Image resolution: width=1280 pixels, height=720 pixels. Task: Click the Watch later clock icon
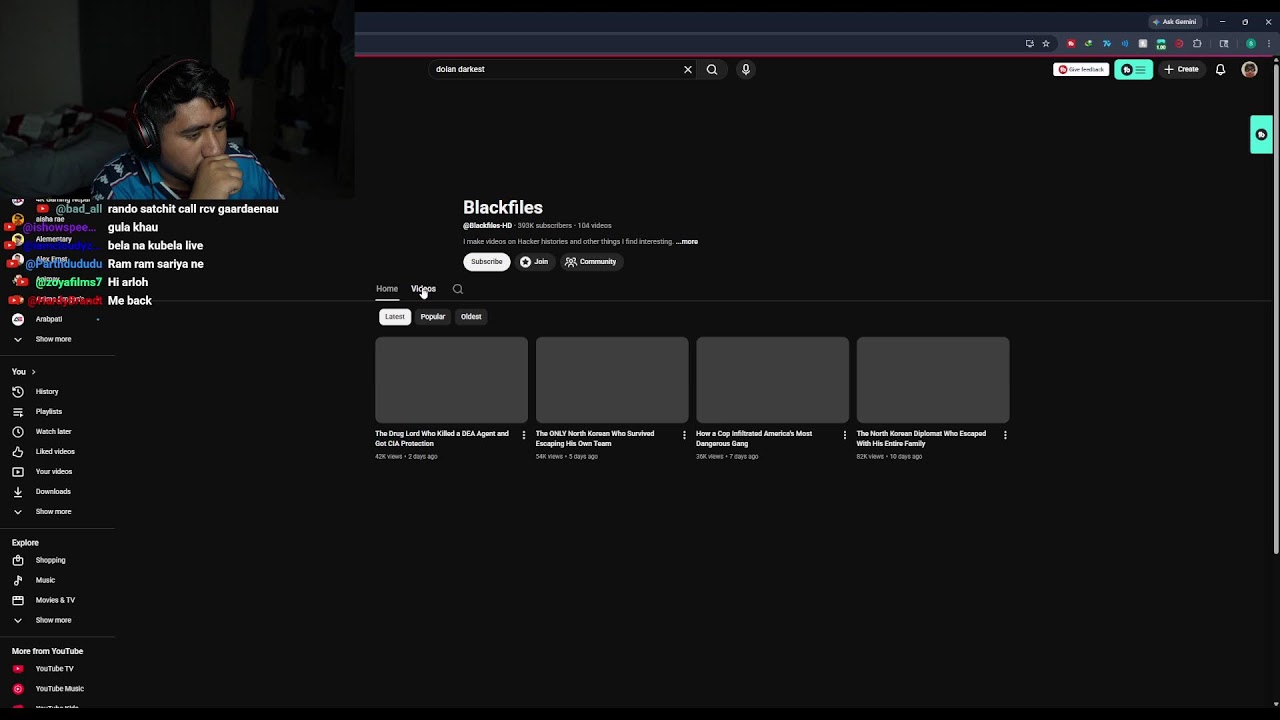18,432
